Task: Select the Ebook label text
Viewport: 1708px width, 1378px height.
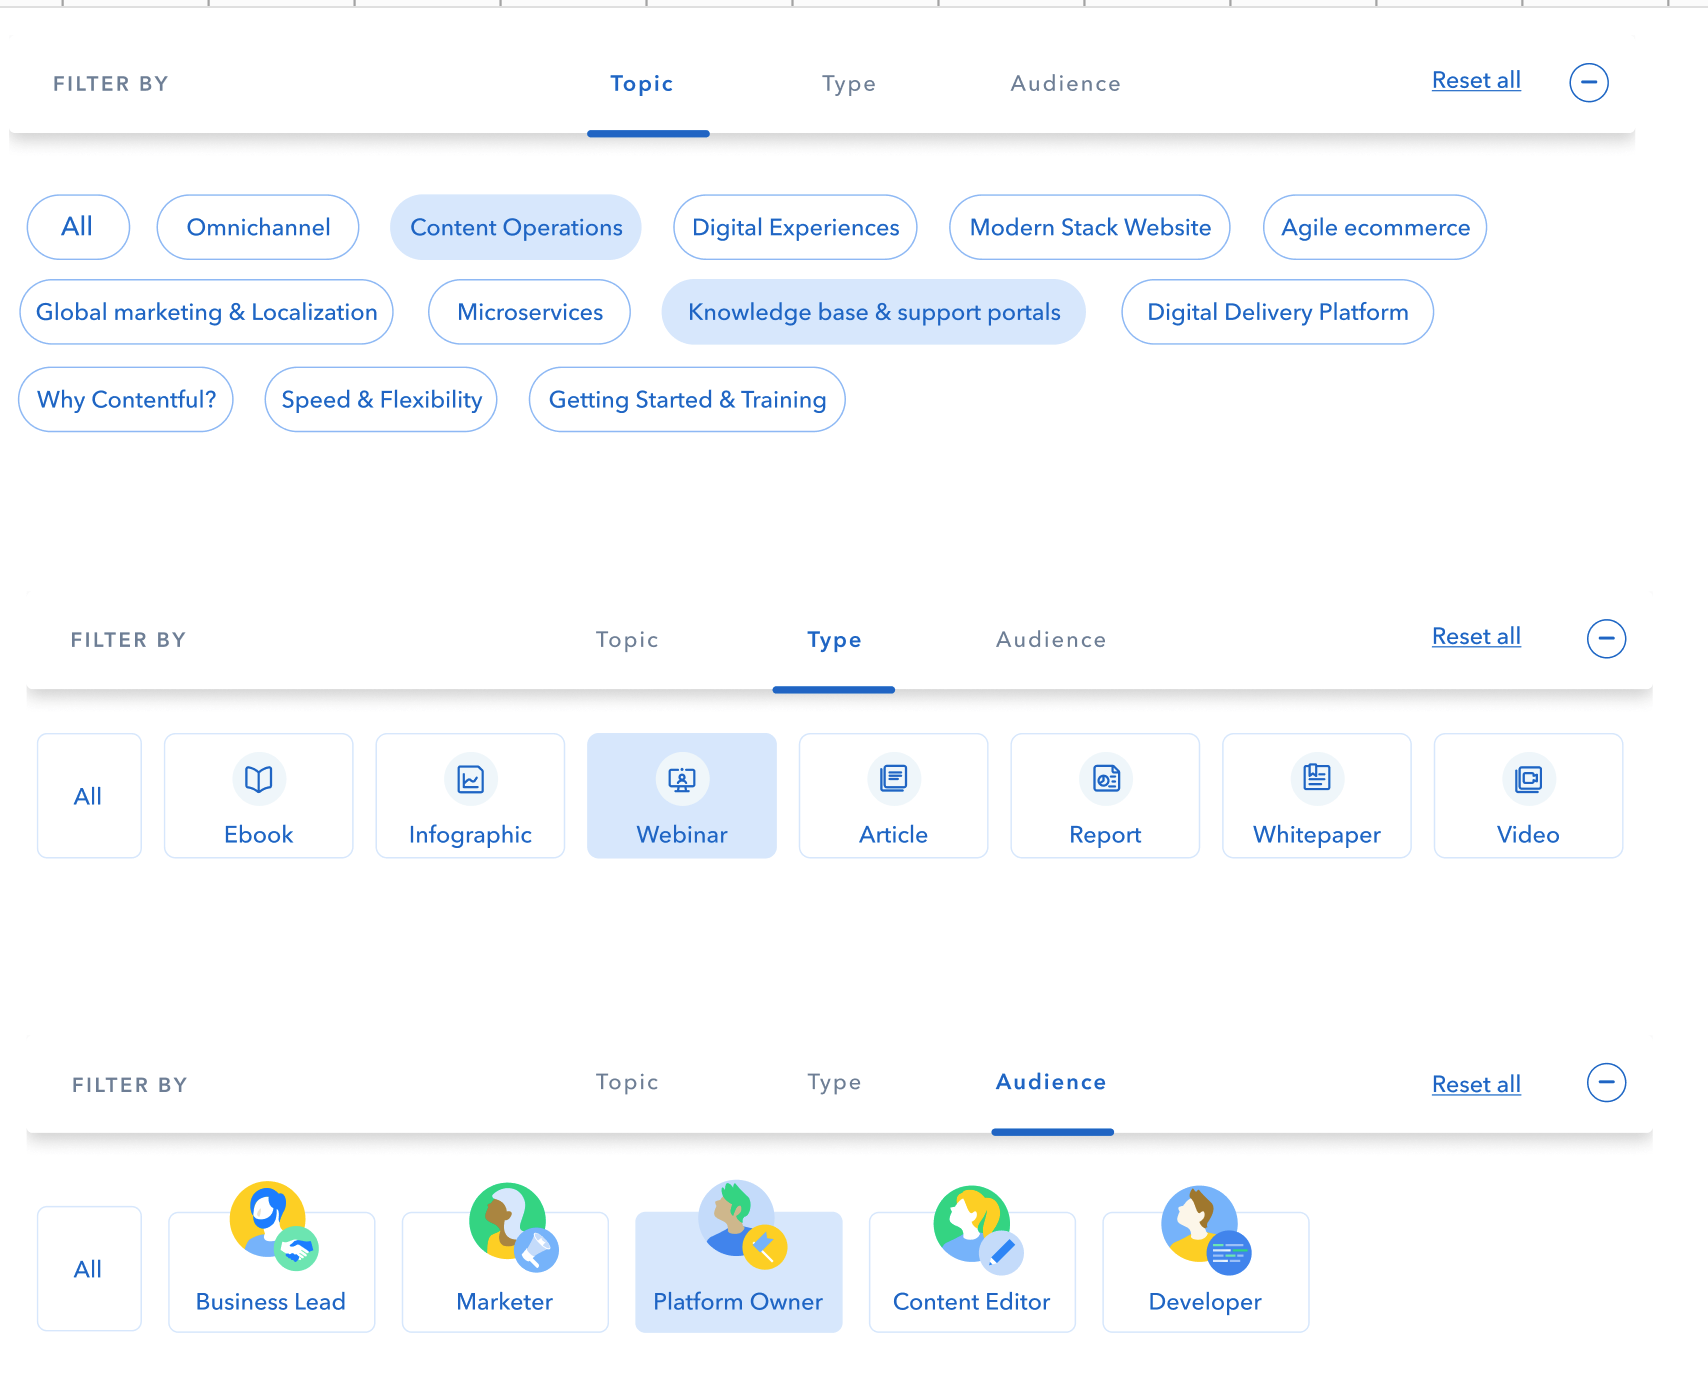Action: coord(259,835)
